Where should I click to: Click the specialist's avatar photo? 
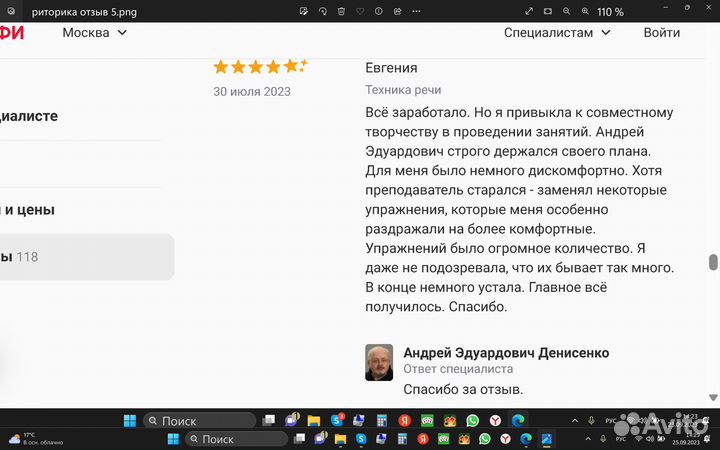coord(379,362)
